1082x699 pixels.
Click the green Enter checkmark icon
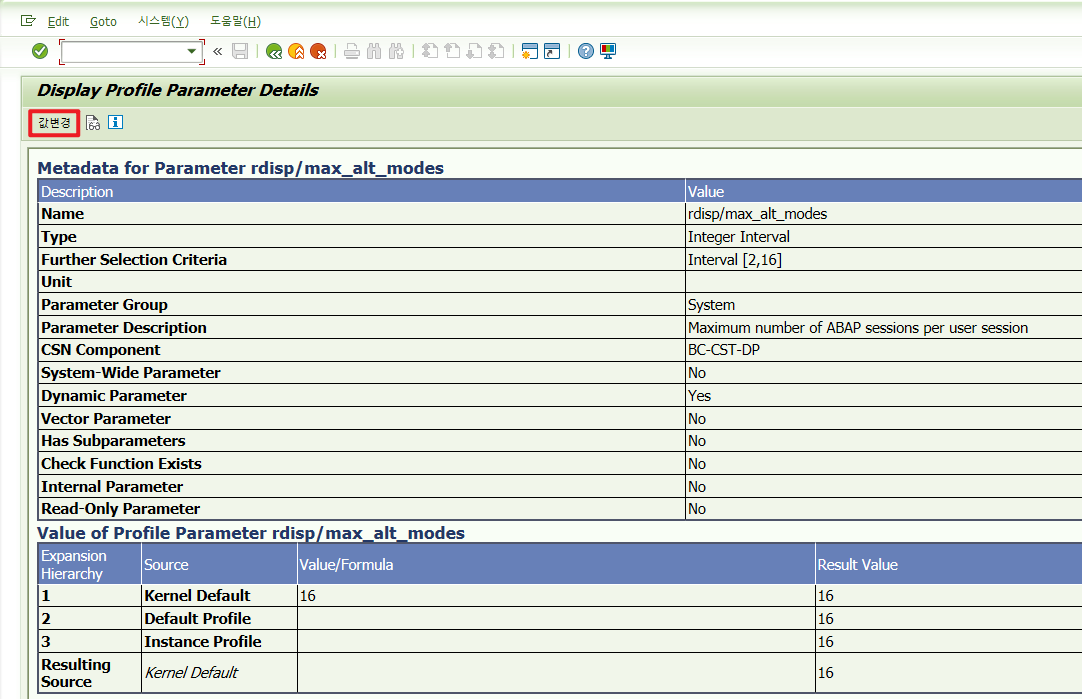click(40, 51)
